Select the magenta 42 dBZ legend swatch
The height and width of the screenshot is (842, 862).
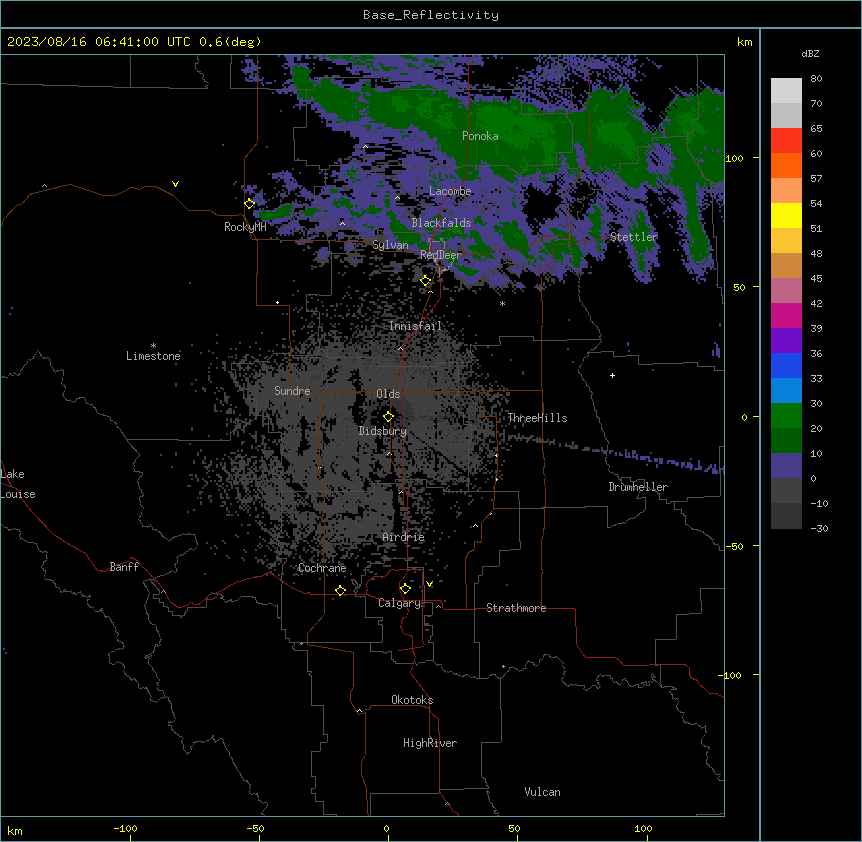point(786,315)
